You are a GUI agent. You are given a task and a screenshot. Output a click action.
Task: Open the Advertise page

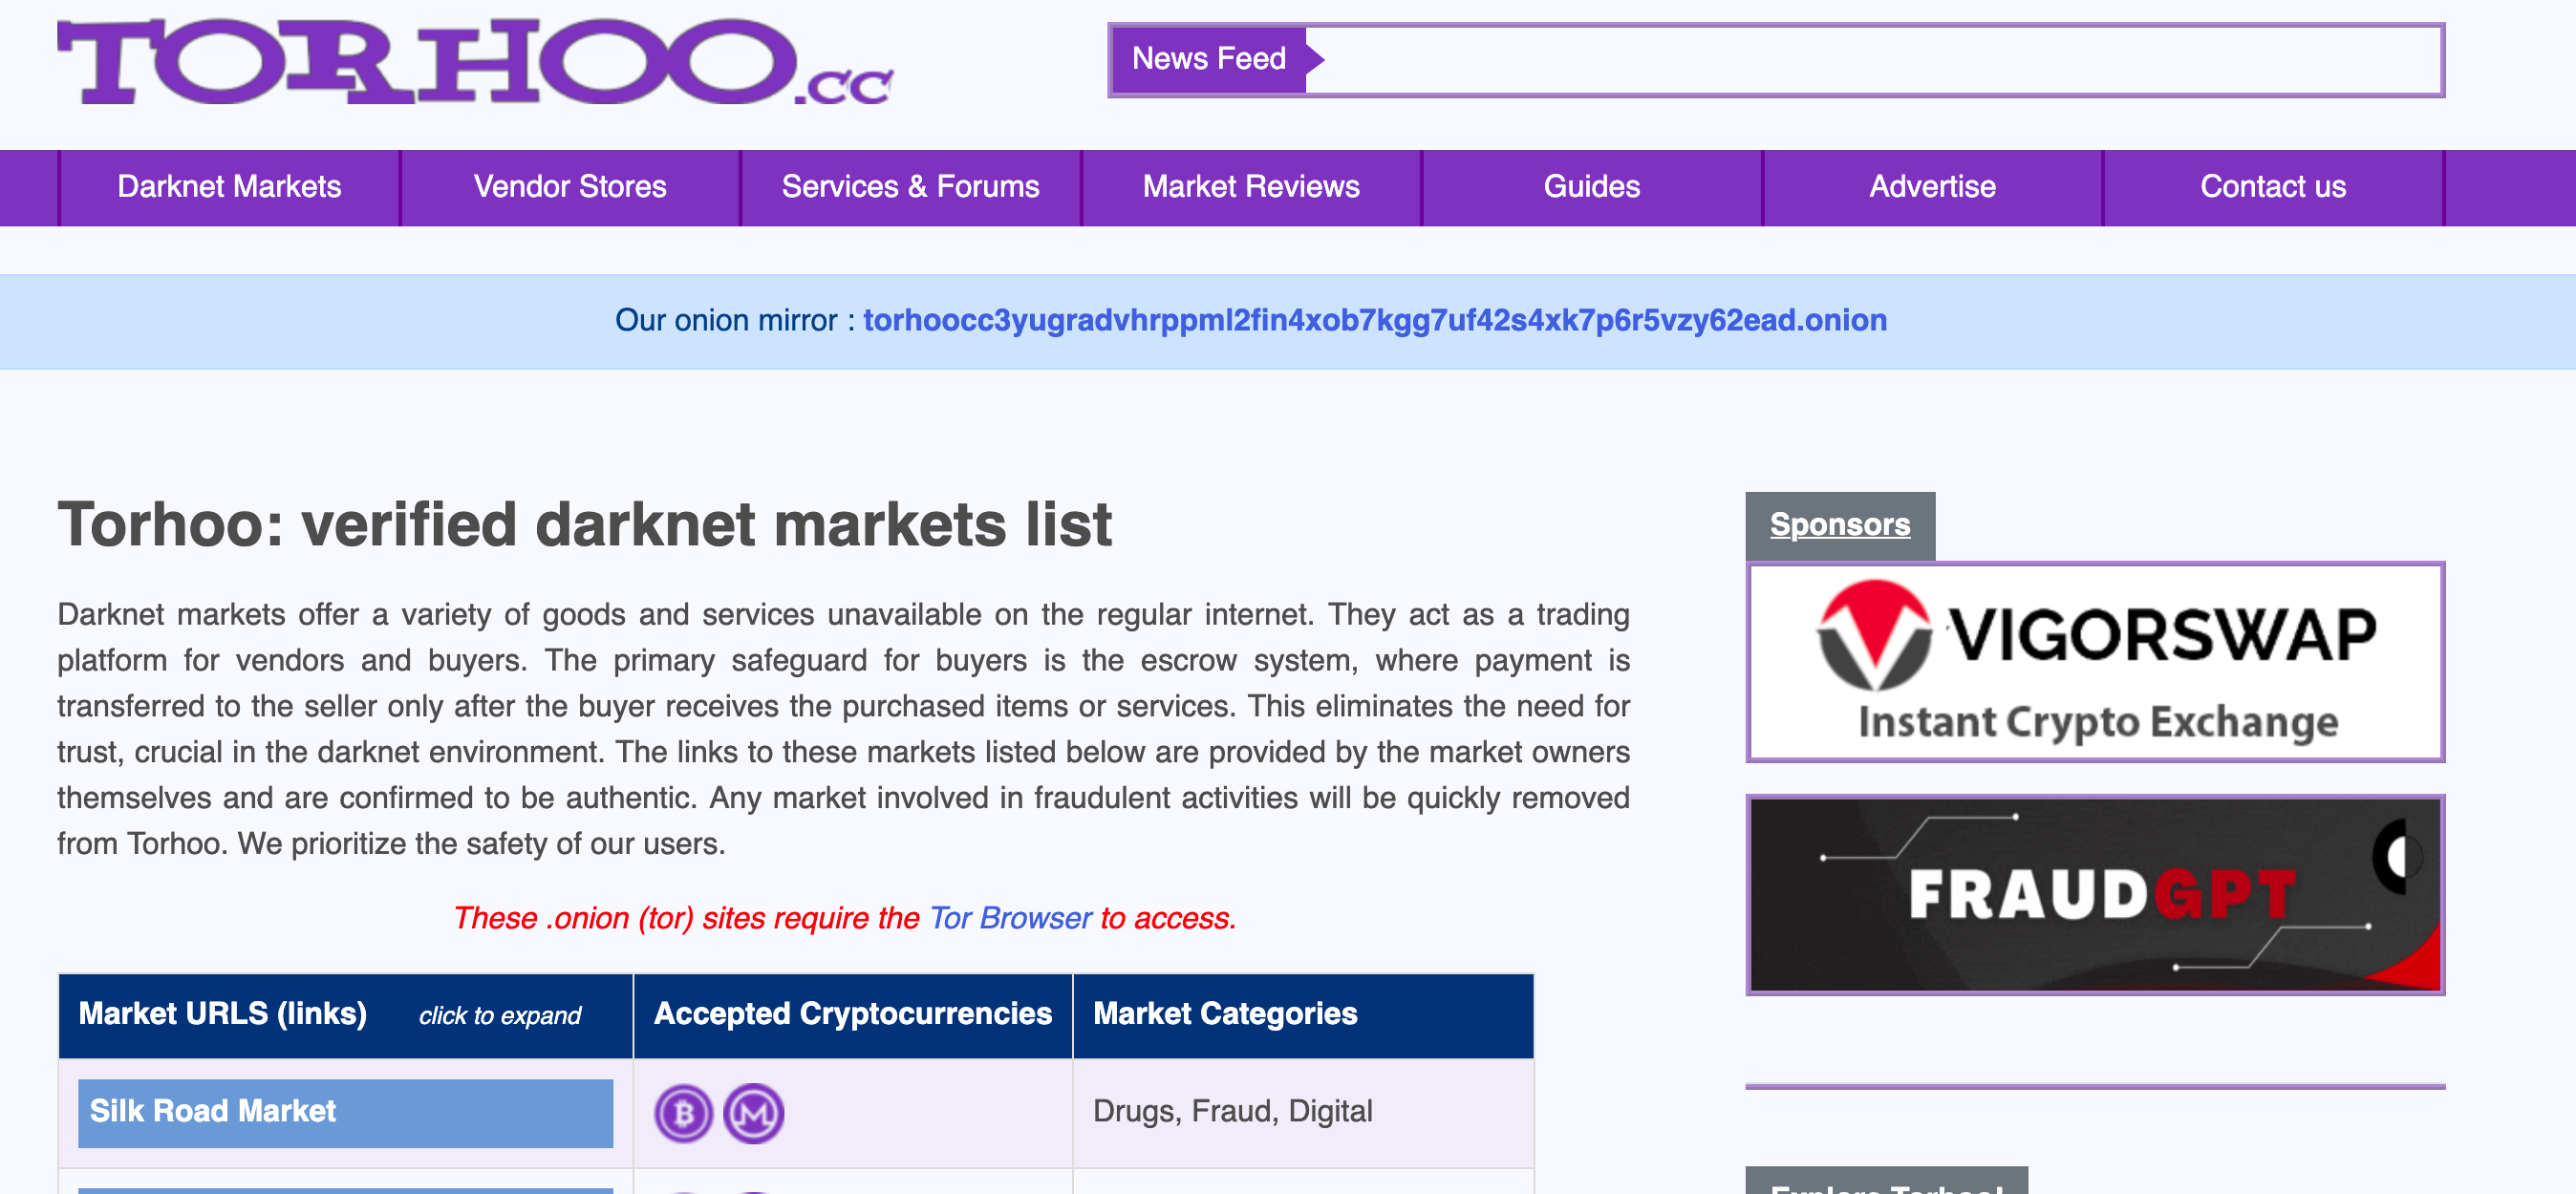coord(1933,187)
